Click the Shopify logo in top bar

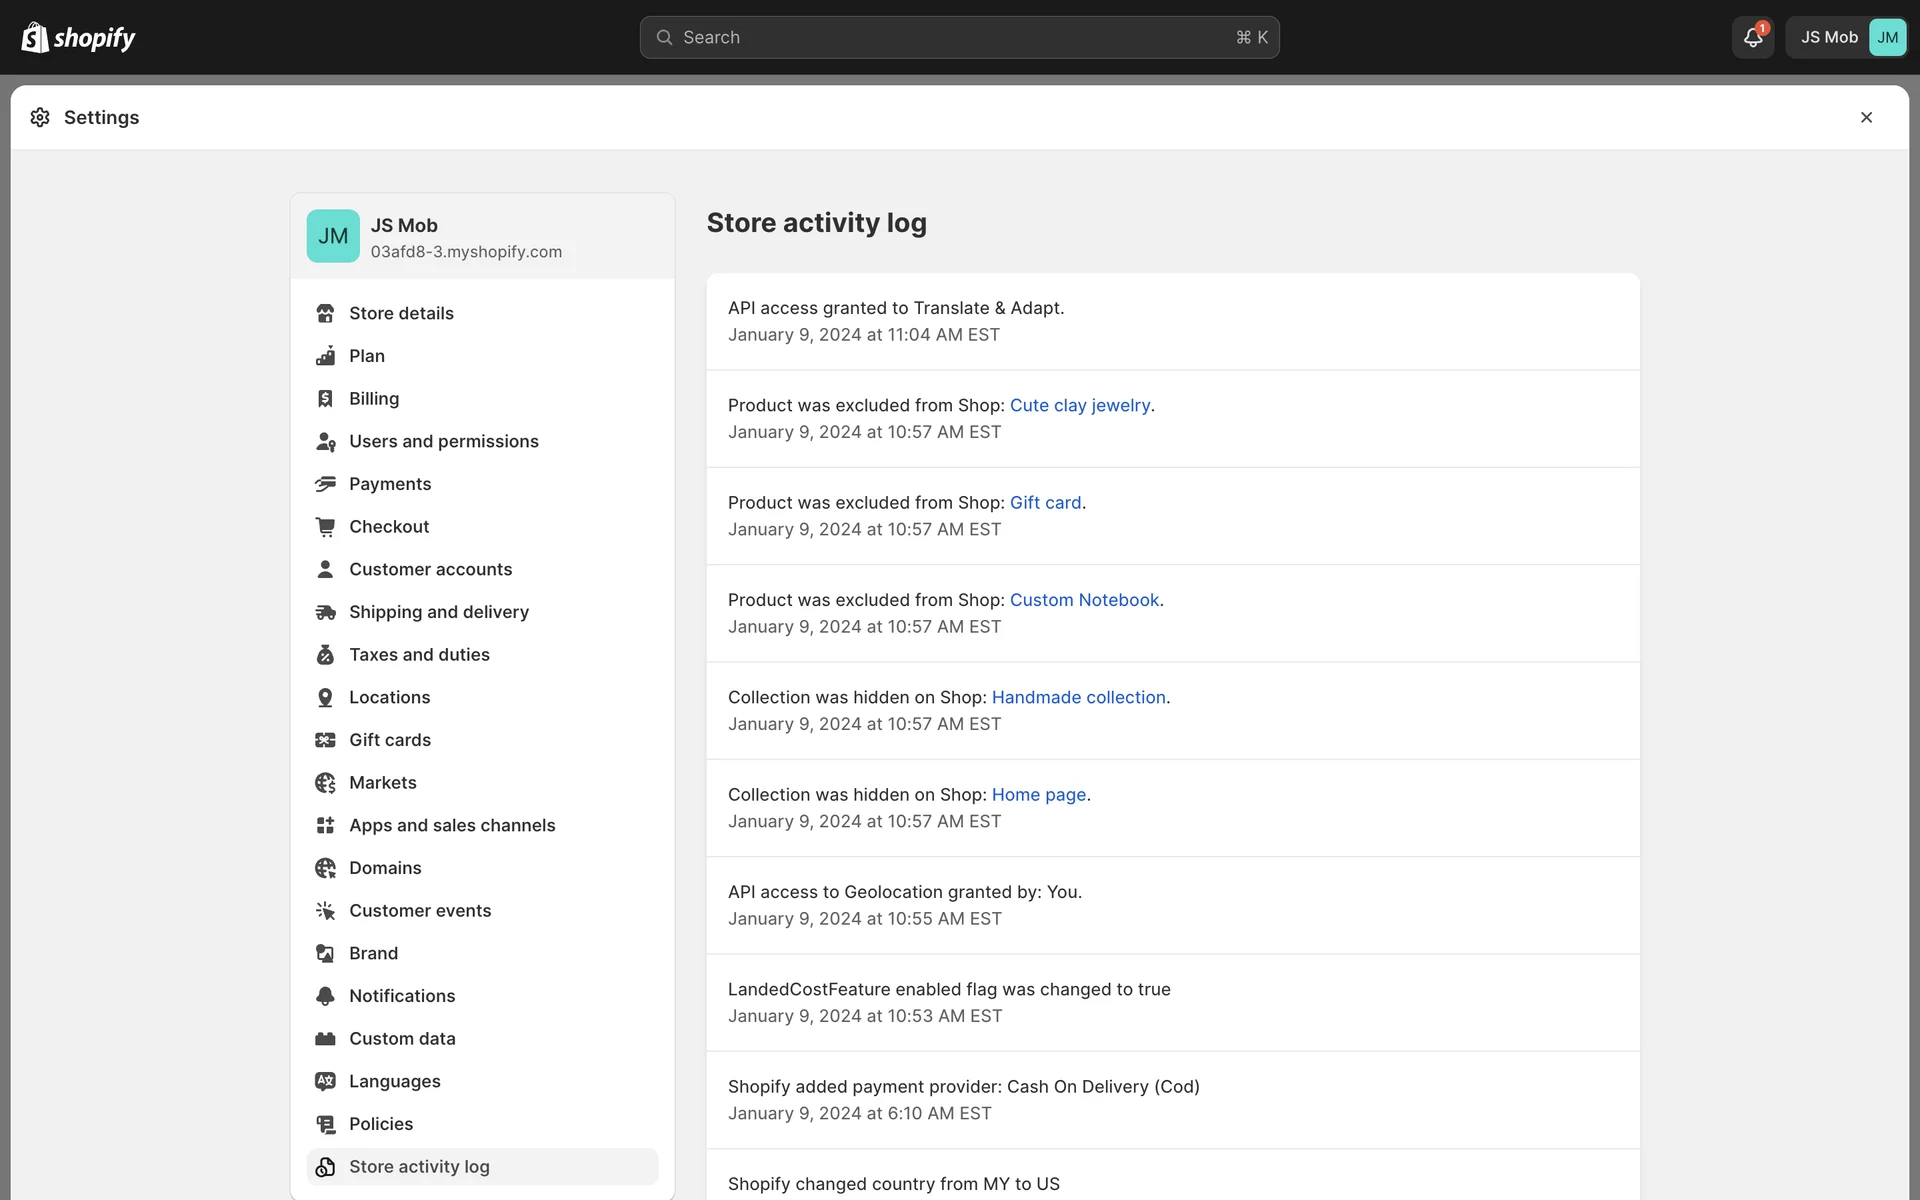[78, 37]
